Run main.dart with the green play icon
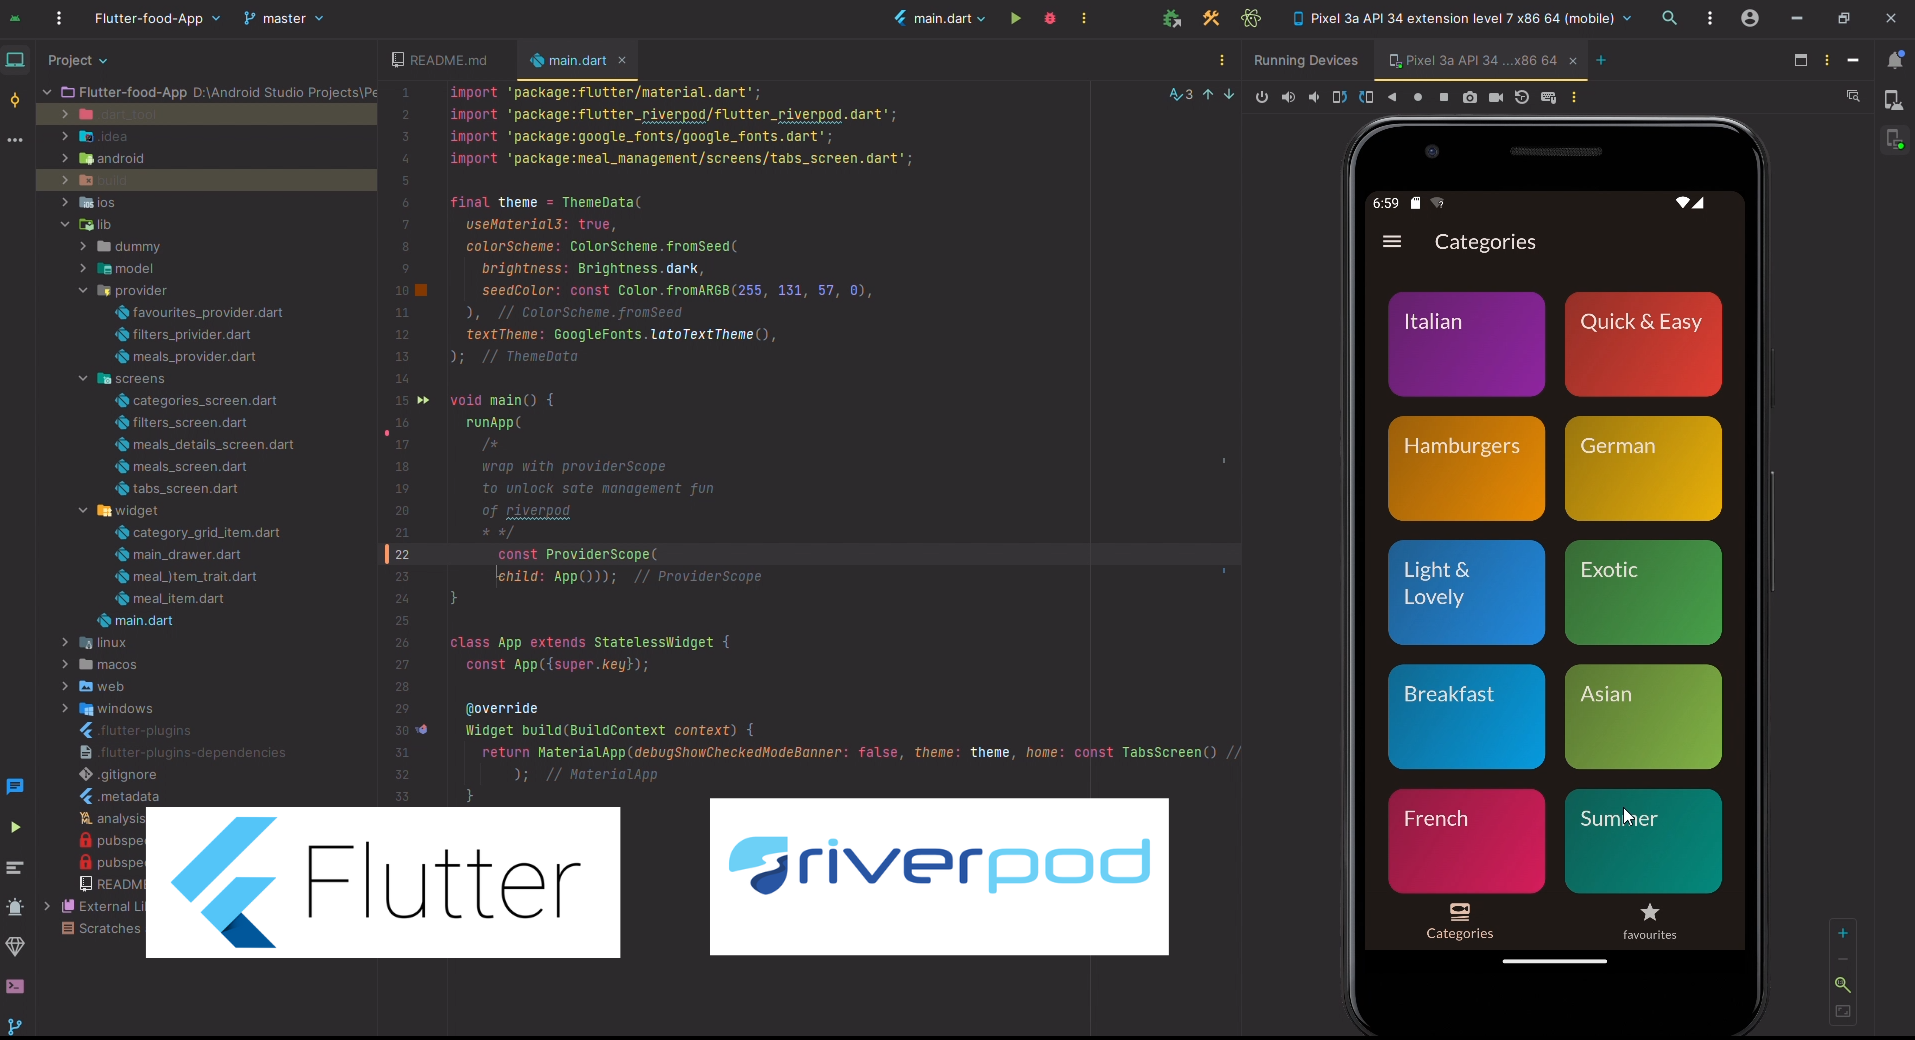Screen dimensions: 1915x1040 [x=1016, y=18]
